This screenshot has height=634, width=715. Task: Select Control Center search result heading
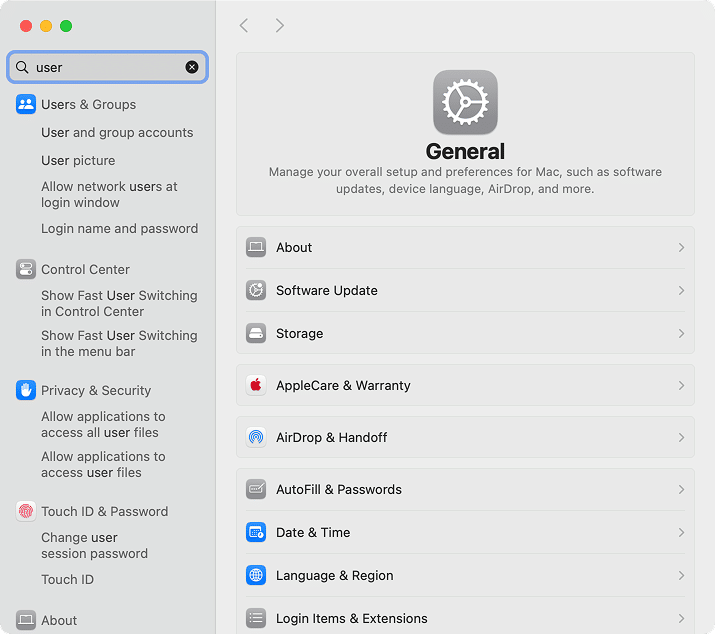click(x=85, y=270)
